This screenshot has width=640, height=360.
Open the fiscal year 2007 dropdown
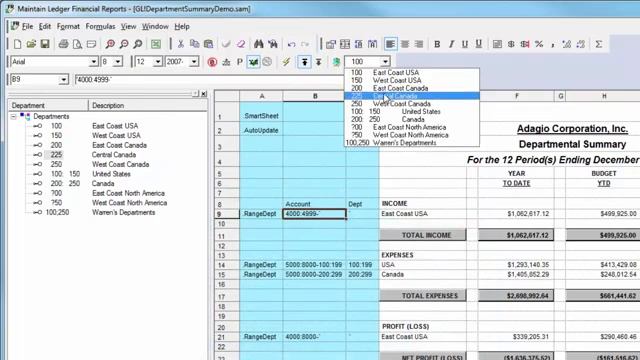[194, 62]
